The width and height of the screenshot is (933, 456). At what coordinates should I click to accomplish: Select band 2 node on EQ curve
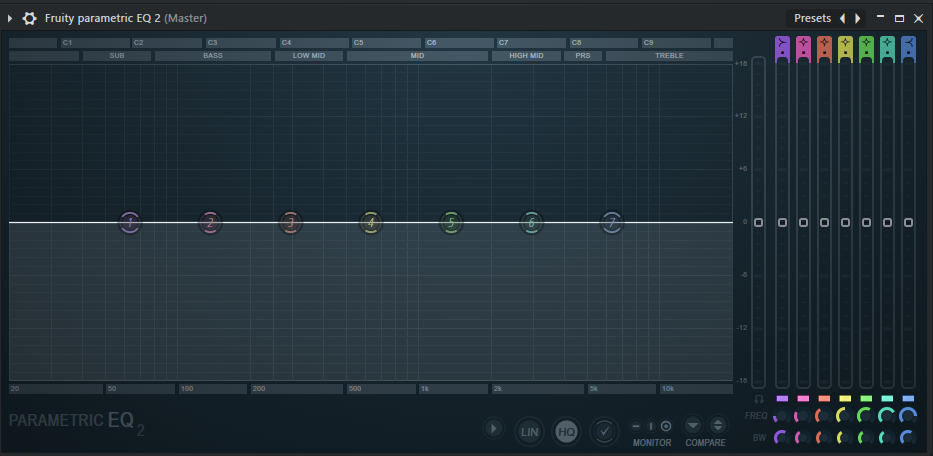[210, 223]
